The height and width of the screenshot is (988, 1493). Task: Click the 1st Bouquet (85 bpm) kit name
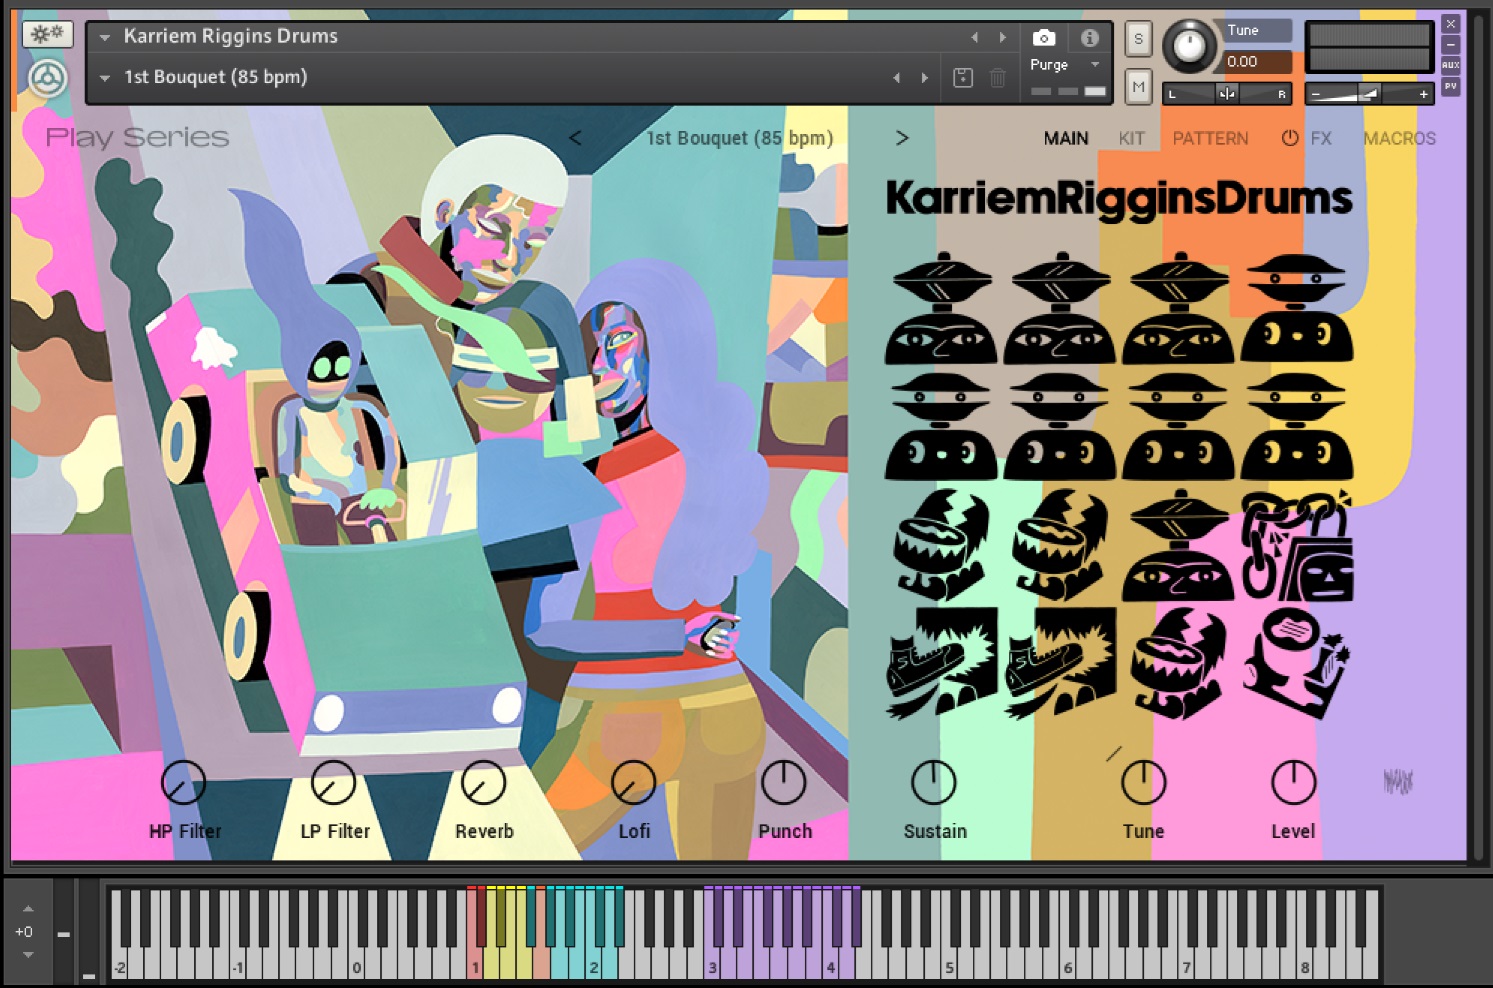[739, 138]
